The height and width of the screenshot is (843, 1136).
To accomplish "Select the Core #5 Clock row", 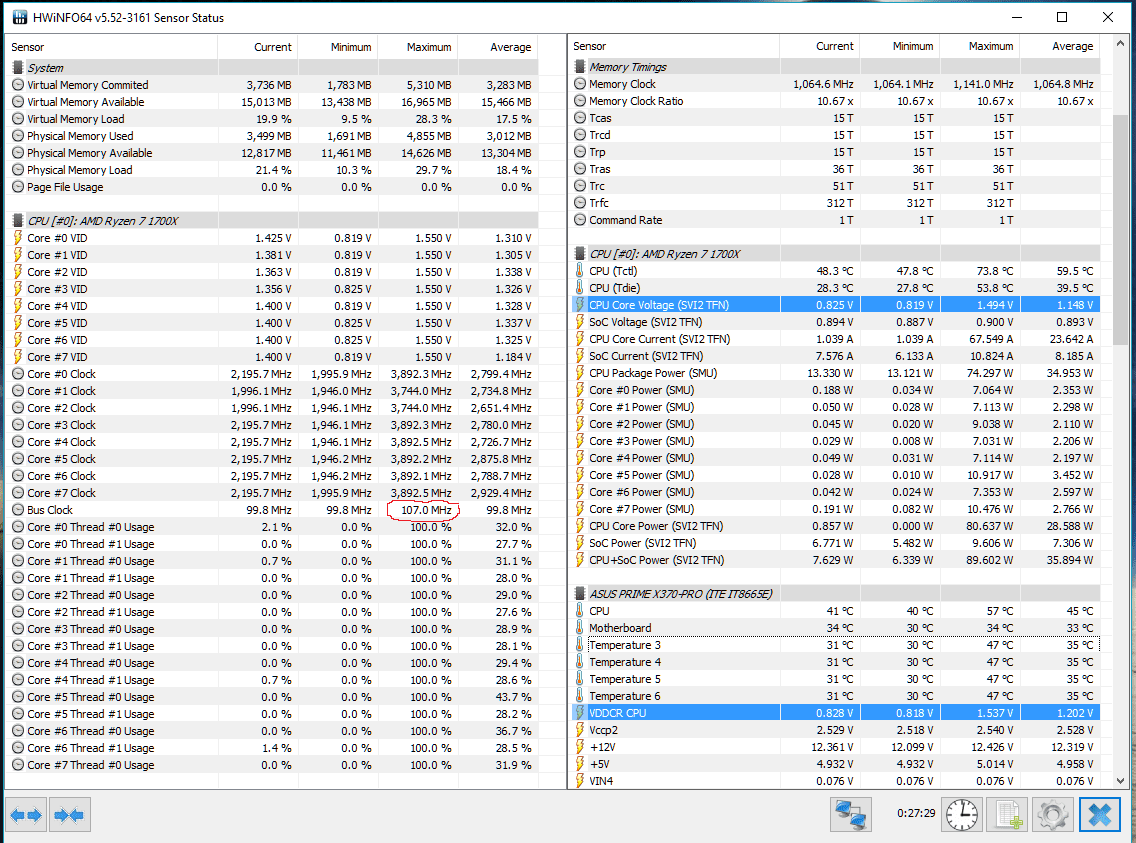I will click(x=274, y=458).
